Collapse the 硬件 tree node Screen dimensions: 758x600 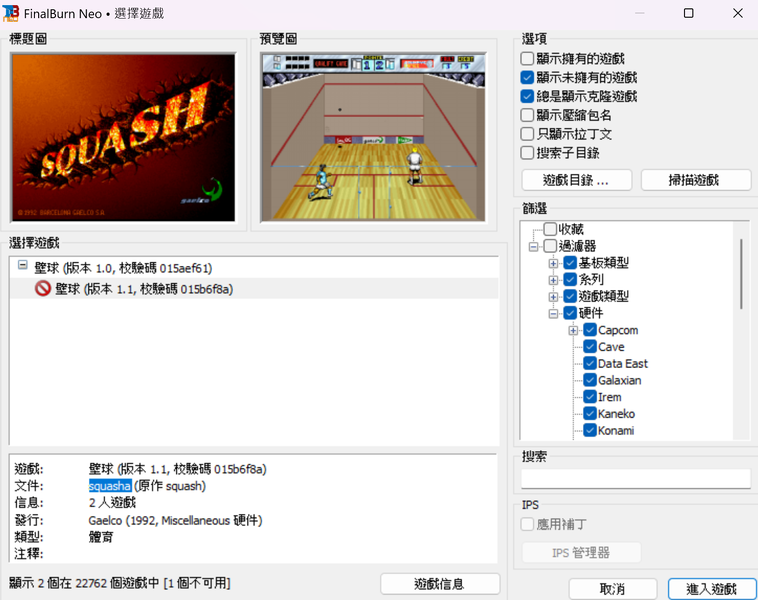coord(554,314)
